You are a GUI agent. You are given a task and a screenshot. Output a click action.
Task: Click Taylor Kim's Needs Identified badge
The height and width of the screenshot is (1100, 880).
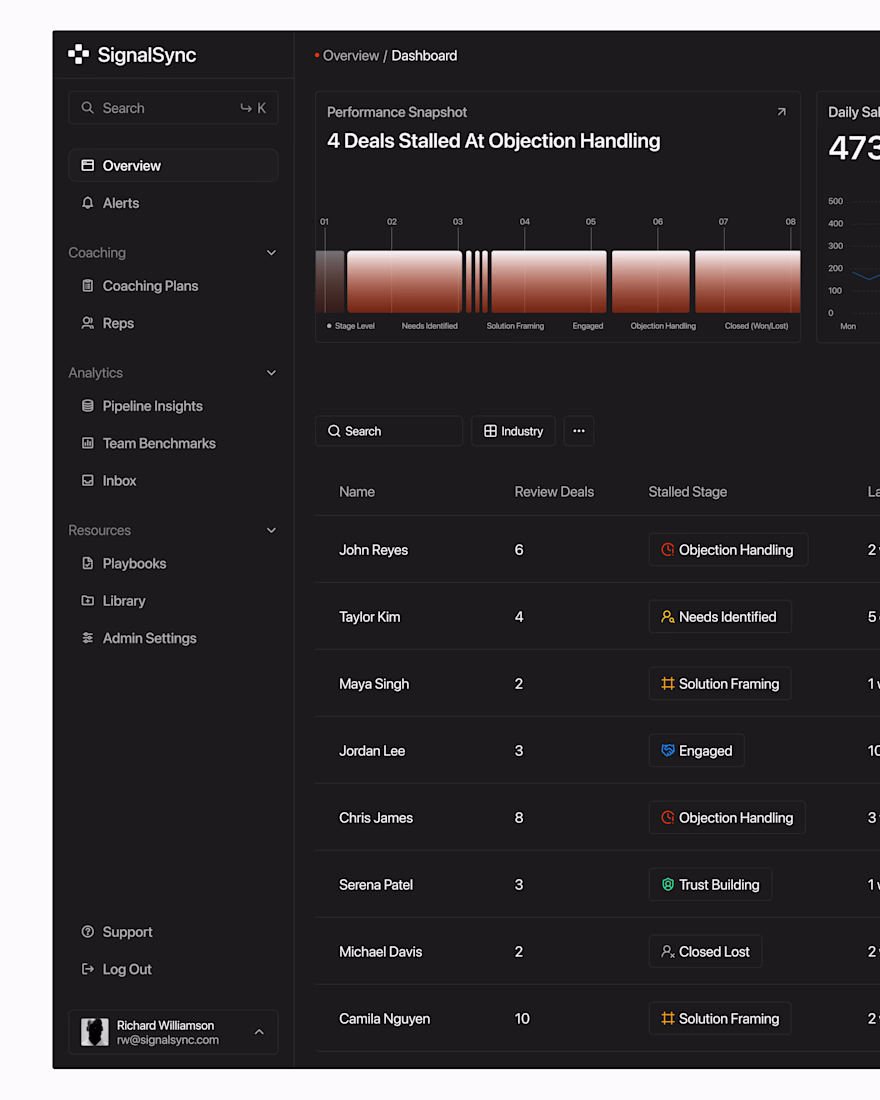(720, 617)
